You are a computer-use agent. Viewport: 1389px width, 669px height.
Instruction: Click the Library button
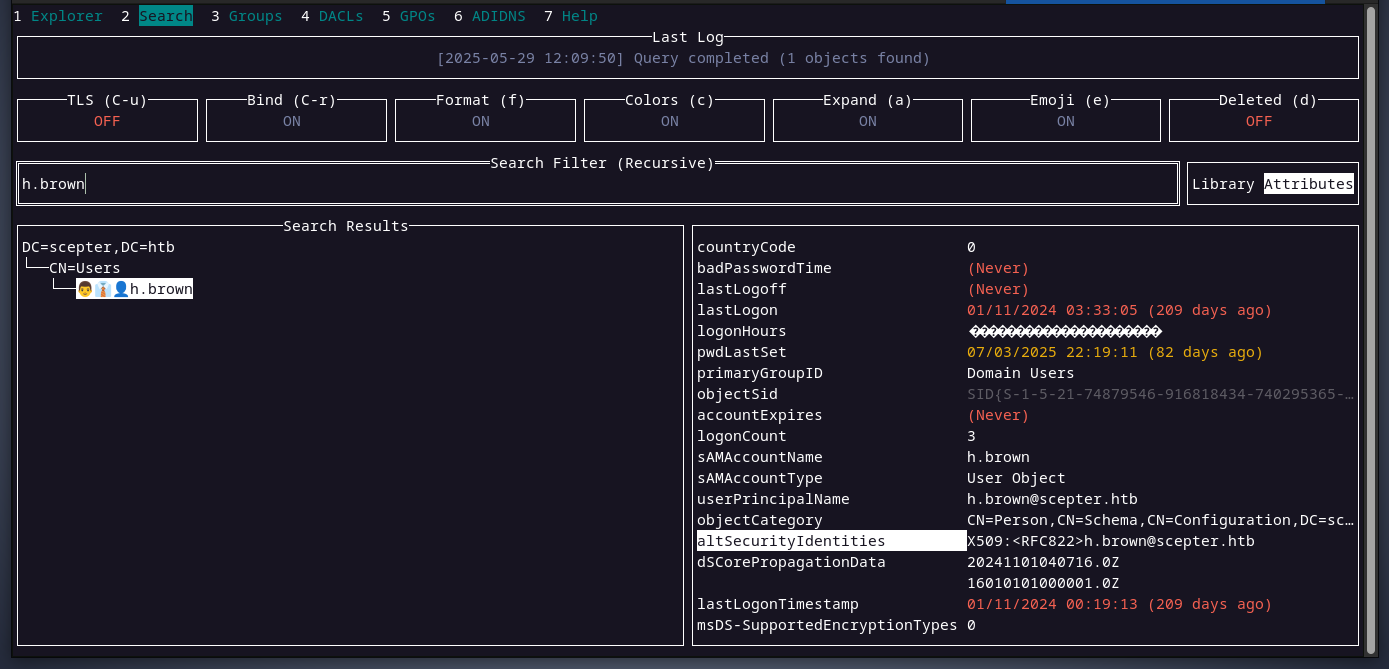[x=1223, y=184]
